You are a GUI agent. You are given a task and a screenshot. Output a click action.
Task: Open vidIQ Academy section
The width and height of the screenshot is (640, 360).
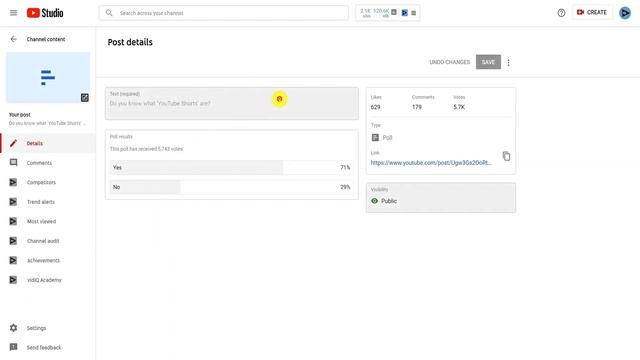pos(48,280)
